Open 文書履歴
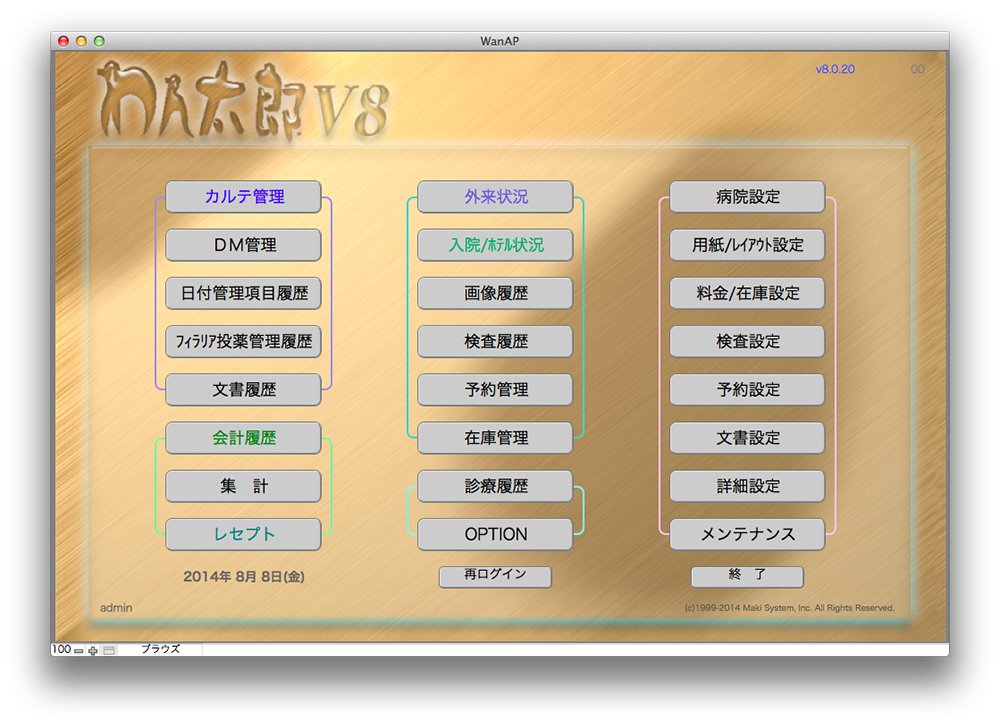1000x727 pixels. [x=243, y=390]
